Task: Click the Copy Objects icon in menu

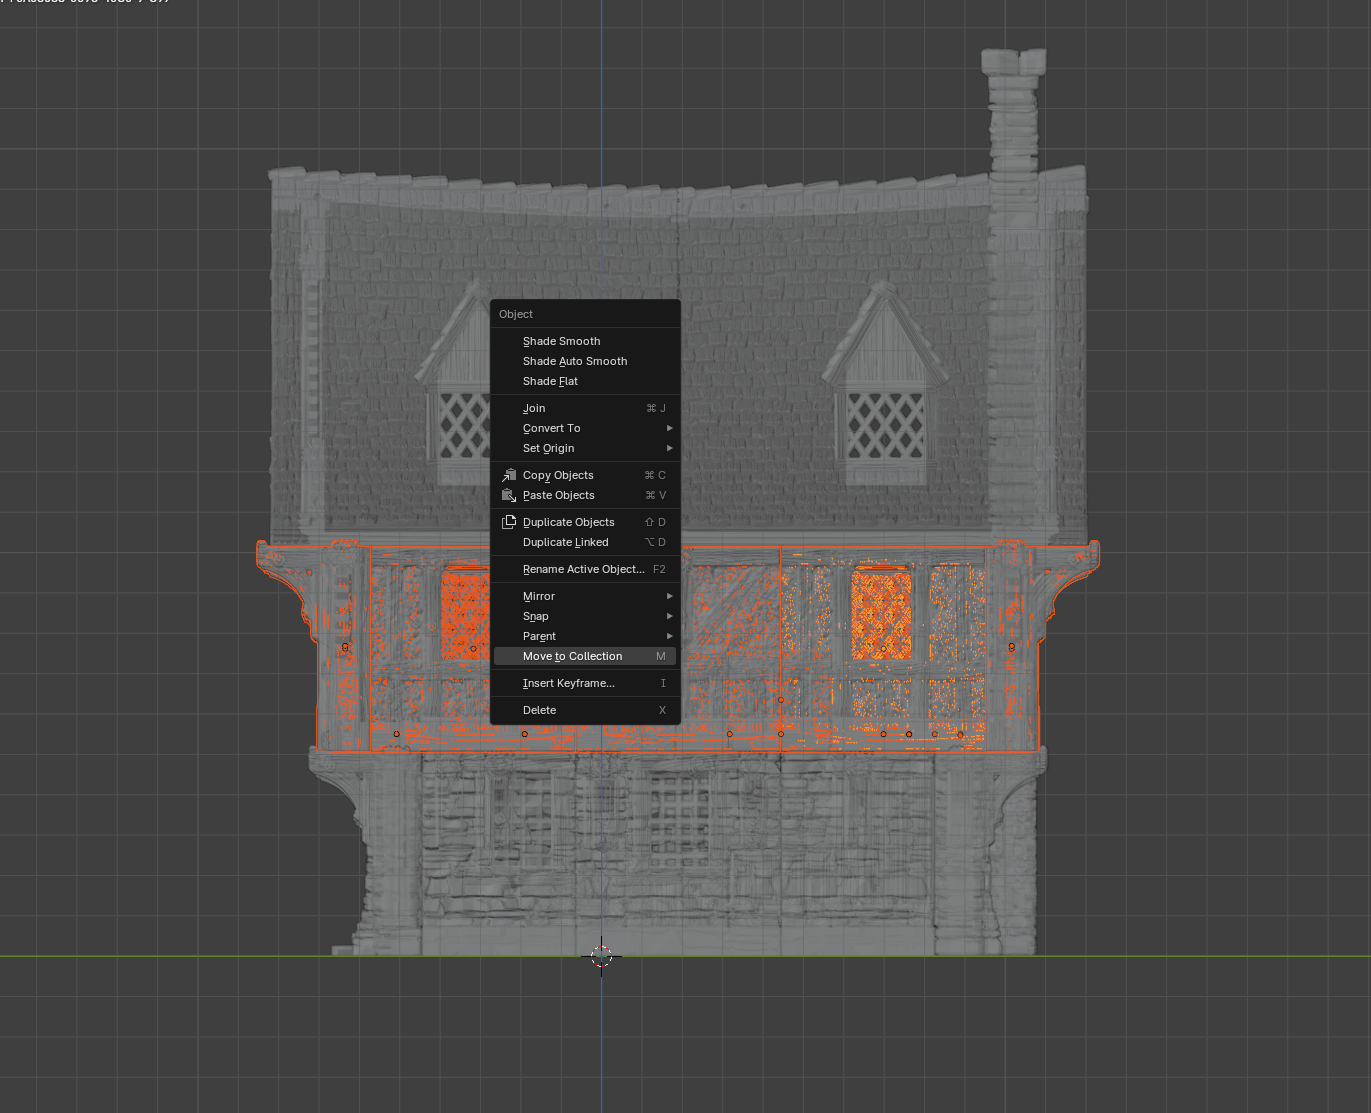Action: pyautogui.click(x=509, y=475)
